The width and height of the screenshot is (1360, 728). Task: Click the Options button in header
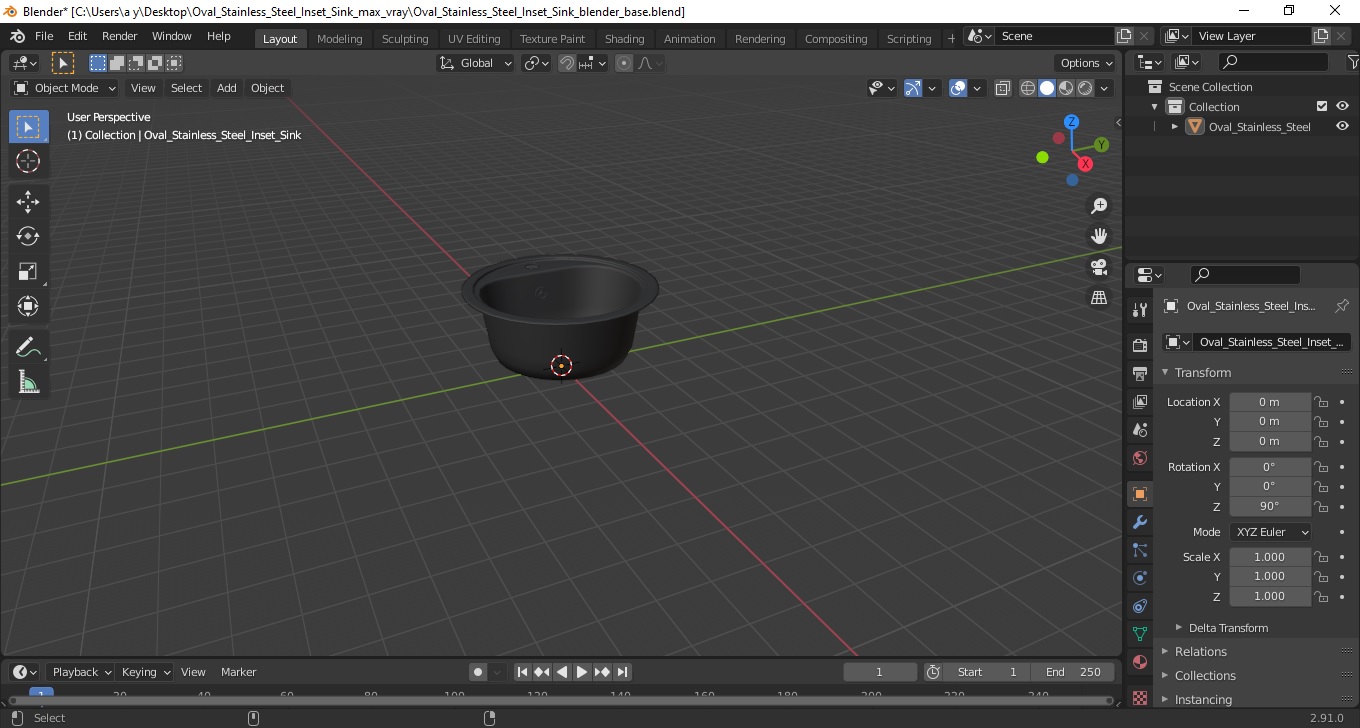click(1087, 63)
